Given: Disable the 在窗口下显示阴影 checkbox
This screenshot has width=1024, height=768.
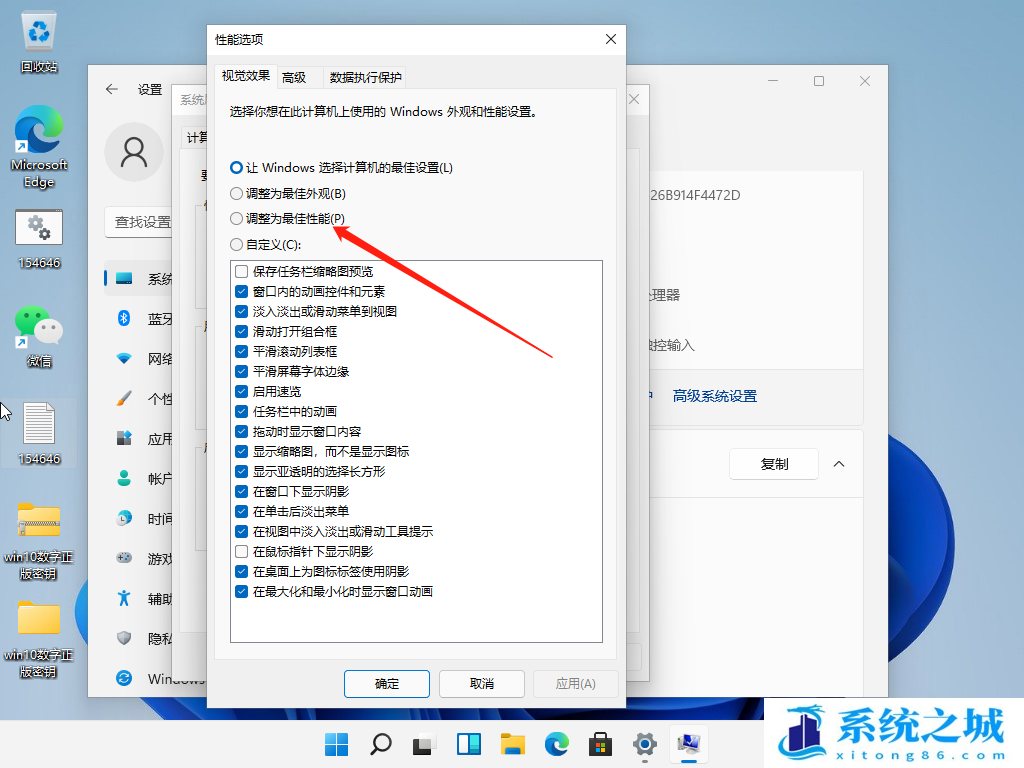Looking at the screenshot, I should coord(241,491).
